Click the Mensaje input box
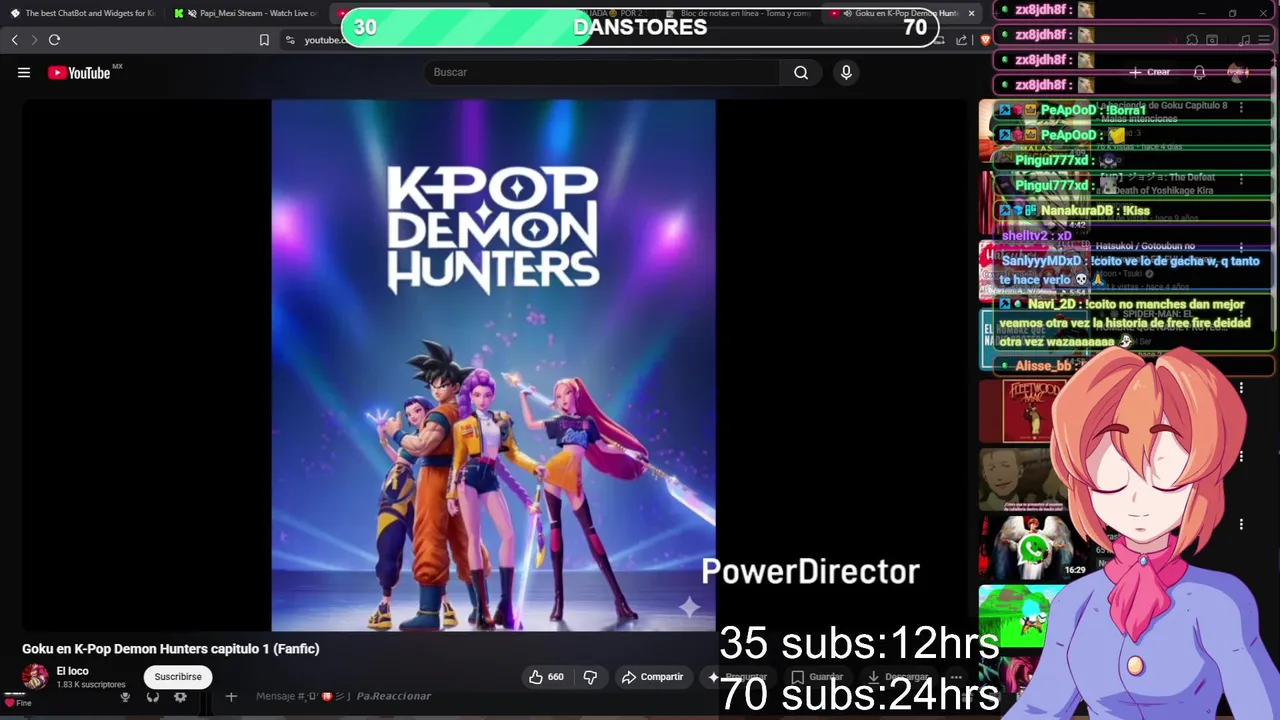 click(344, 696)
